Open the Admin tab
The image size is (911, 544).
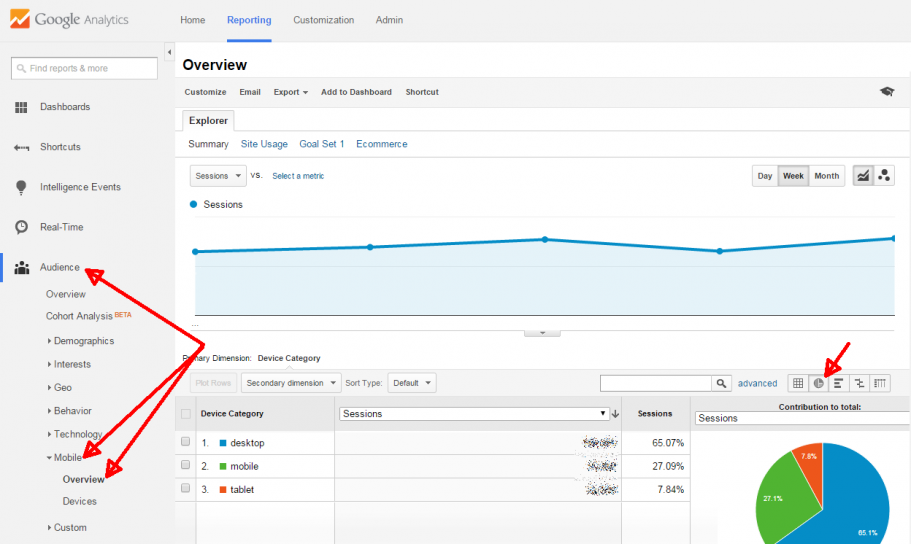389,20
